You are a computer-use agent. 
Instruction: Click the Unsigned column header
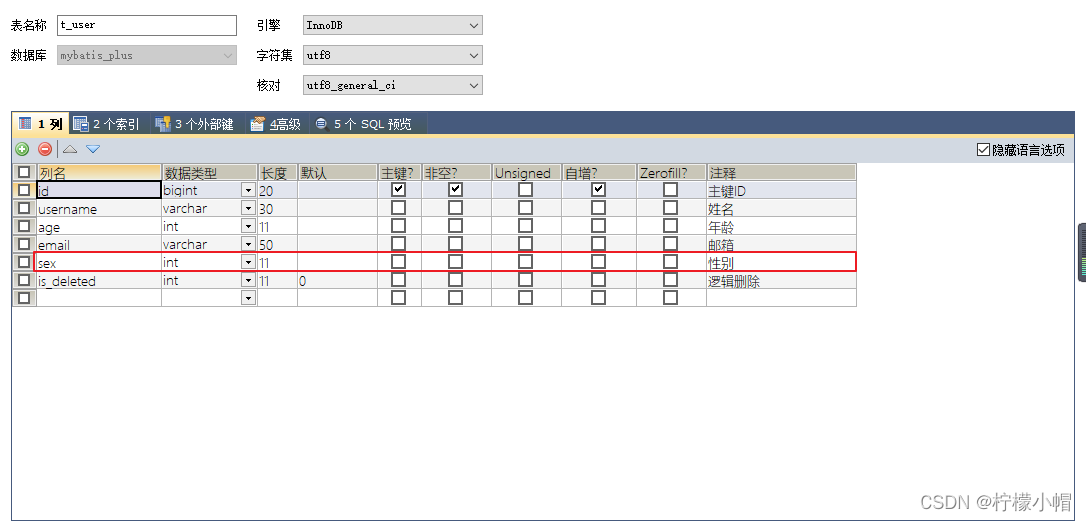click(x=526, y=173)
